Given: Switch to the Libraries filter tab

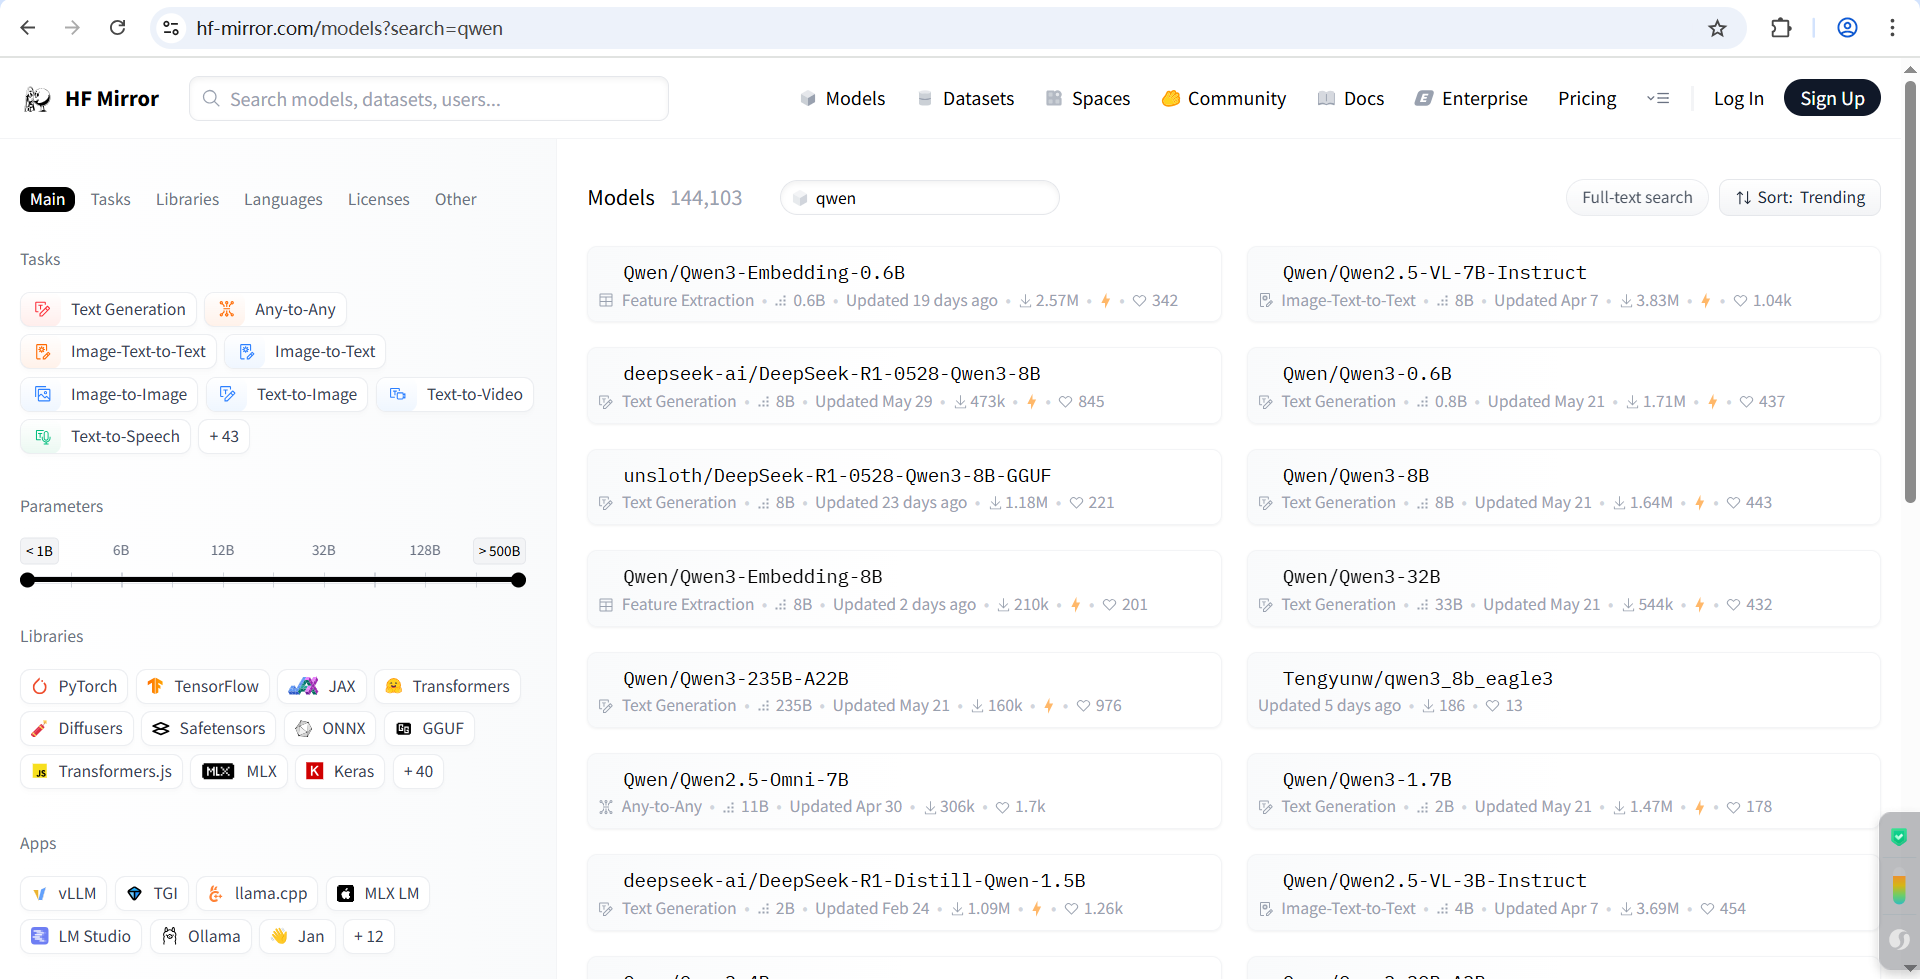Looking at the screenshot, I should (x=187, y=200).
